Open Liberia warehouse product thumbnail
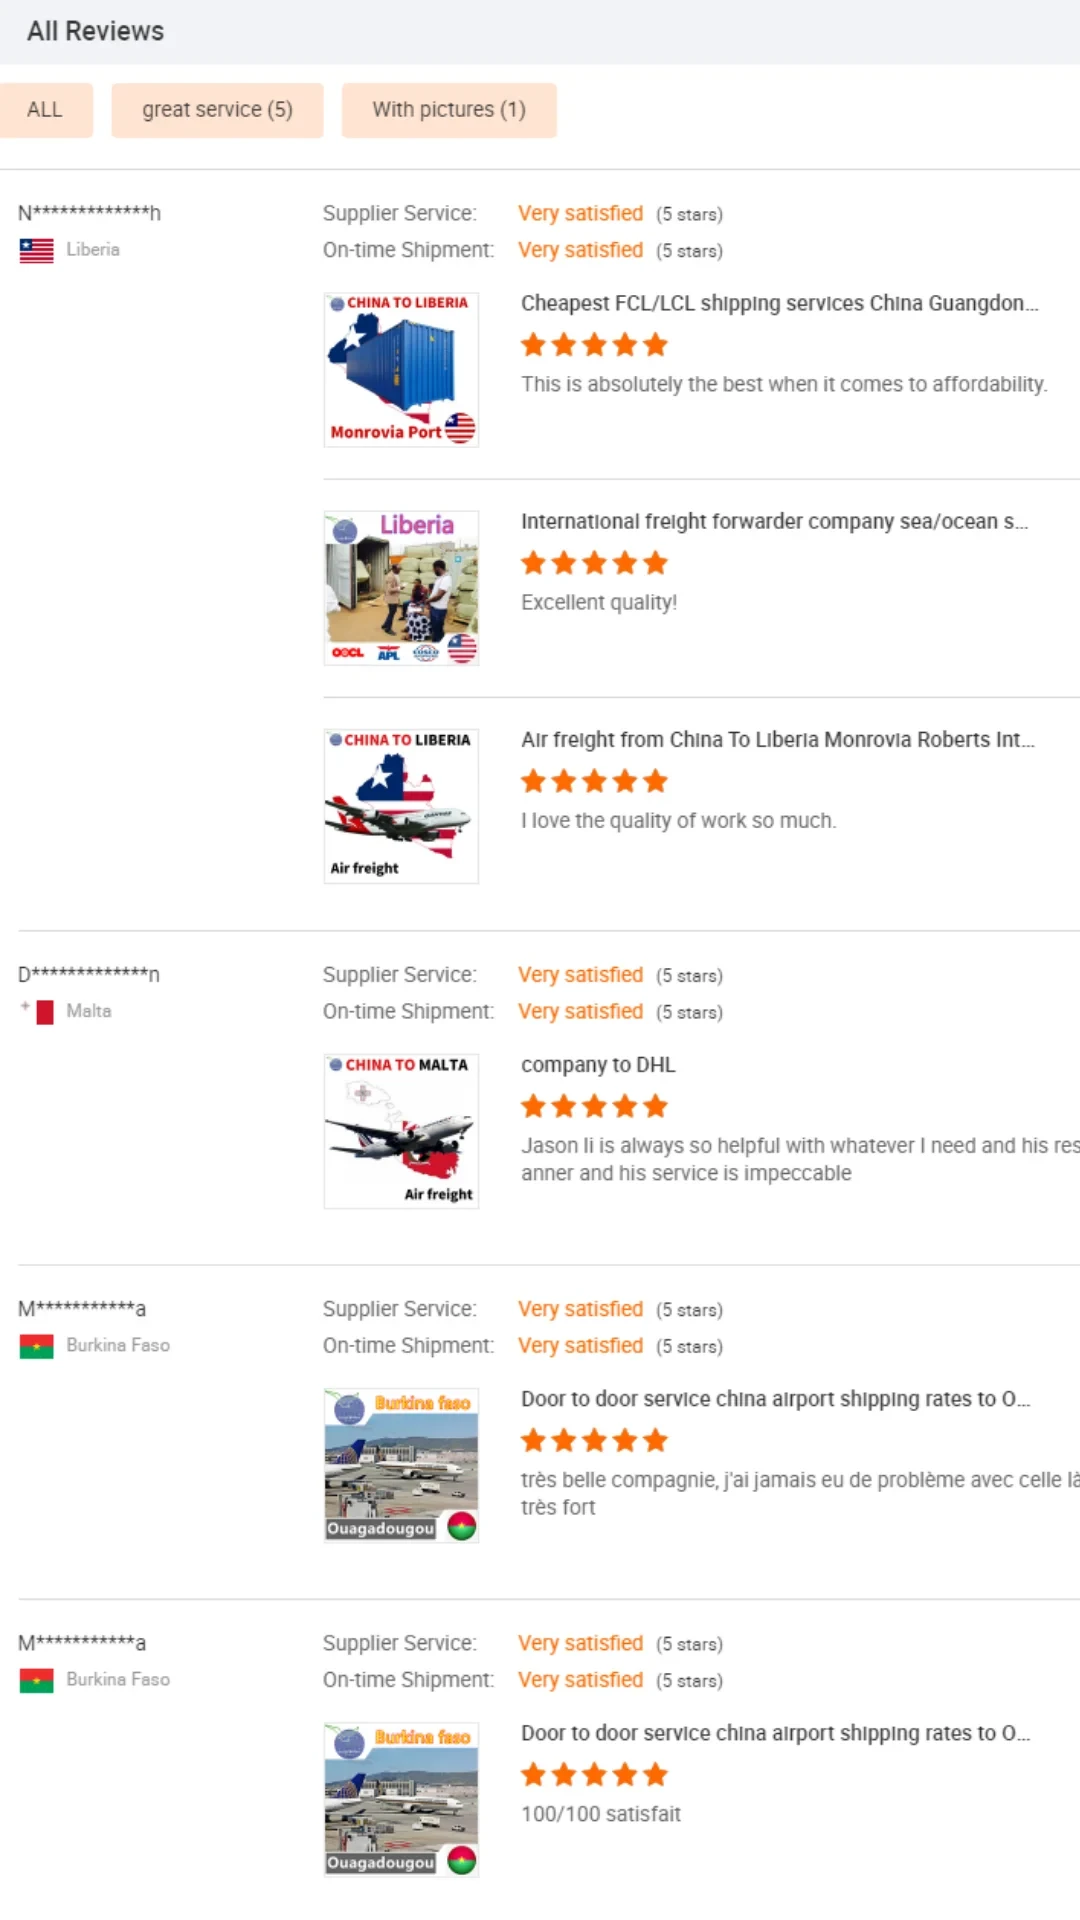Screen dimensions: 1080x1920 401,588
